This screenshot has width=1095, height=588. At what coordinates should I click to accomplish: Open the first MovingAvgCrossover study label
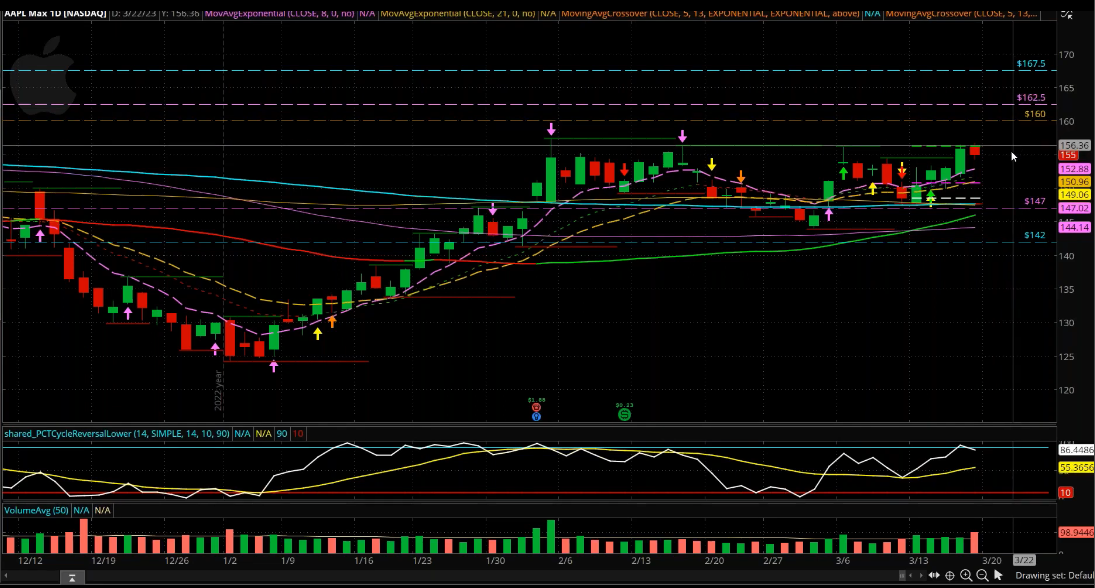[x=710, y=13]
